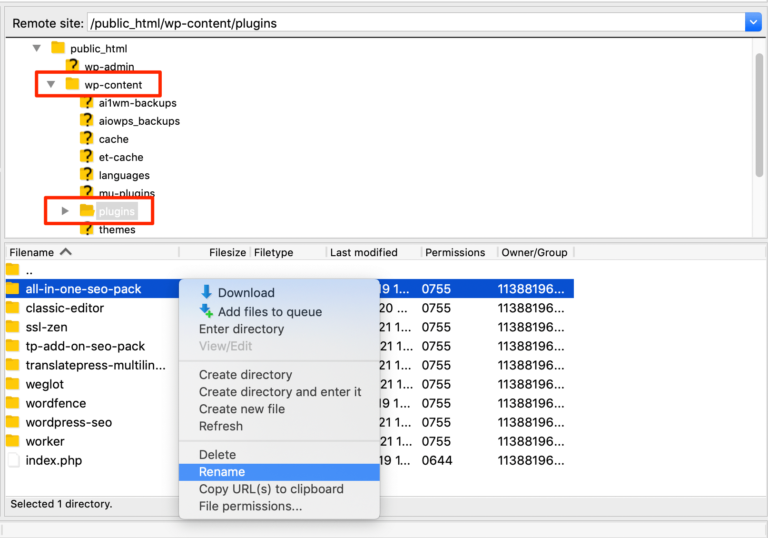
Task: Choose Create directory and enter it
Action: click(x=279, y=391)
